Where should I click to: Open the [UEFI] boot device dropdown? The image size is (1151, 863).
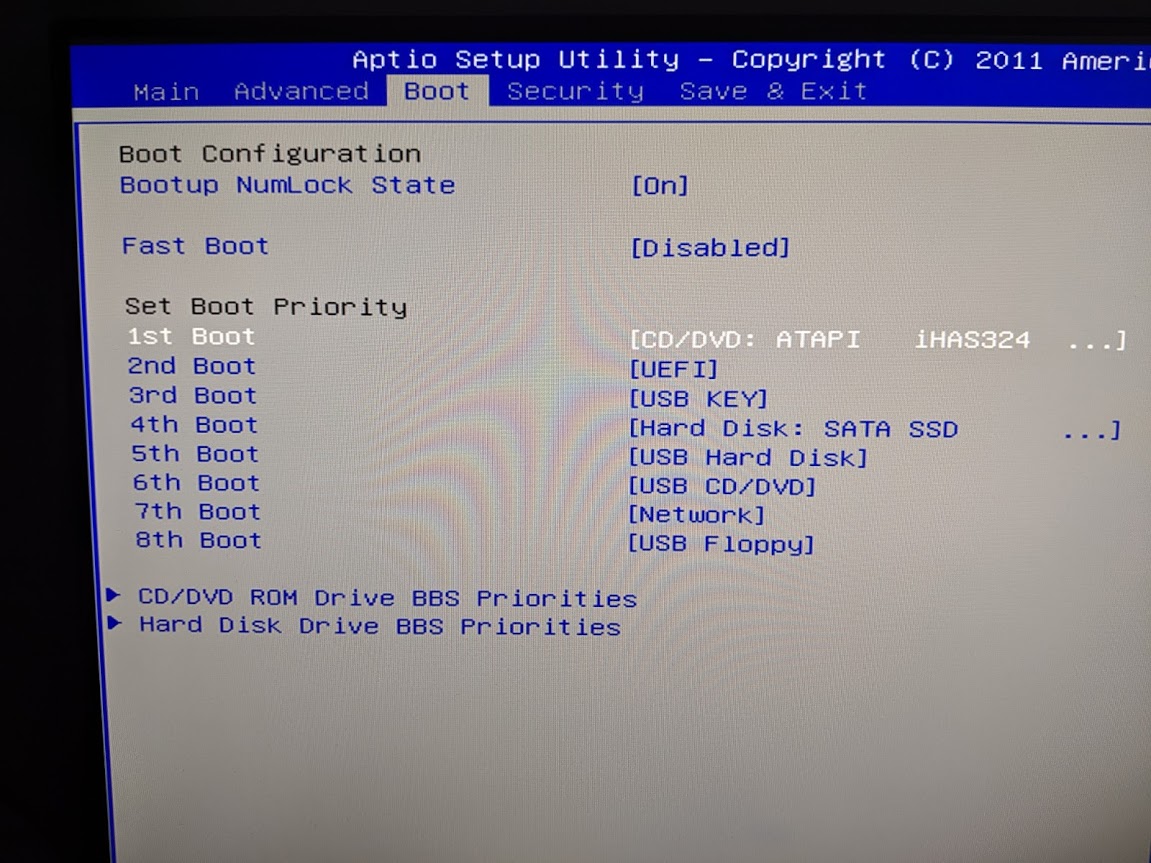[x=673, y=369]
